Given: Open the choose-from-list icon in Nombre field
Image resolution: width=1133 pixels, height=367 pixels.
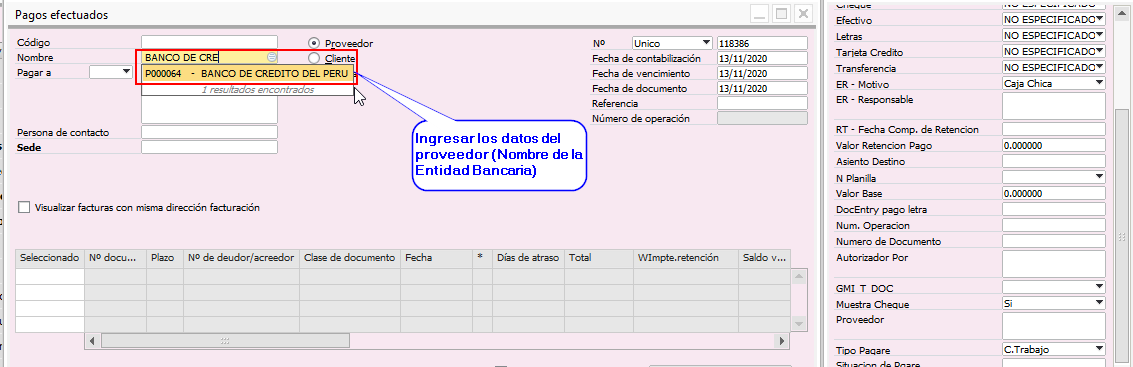Looking at the screenshot, I should click(272, 57).
